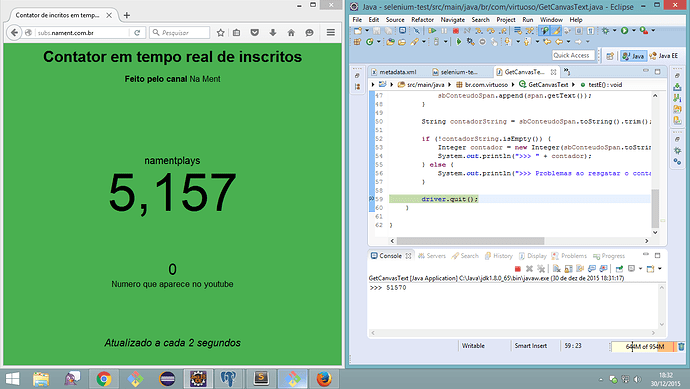Click the Search flashlight icon in toolbar
The image size is (690, 389).
pos(415,42)
